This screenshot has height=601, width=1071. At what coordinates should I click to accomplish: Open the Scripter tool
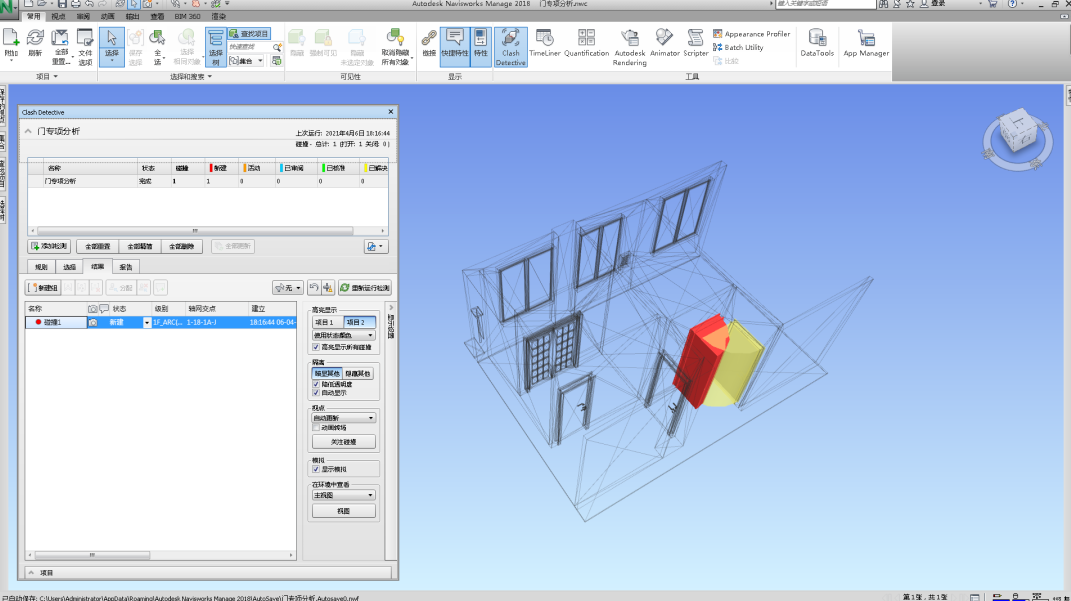pos(695,43)
